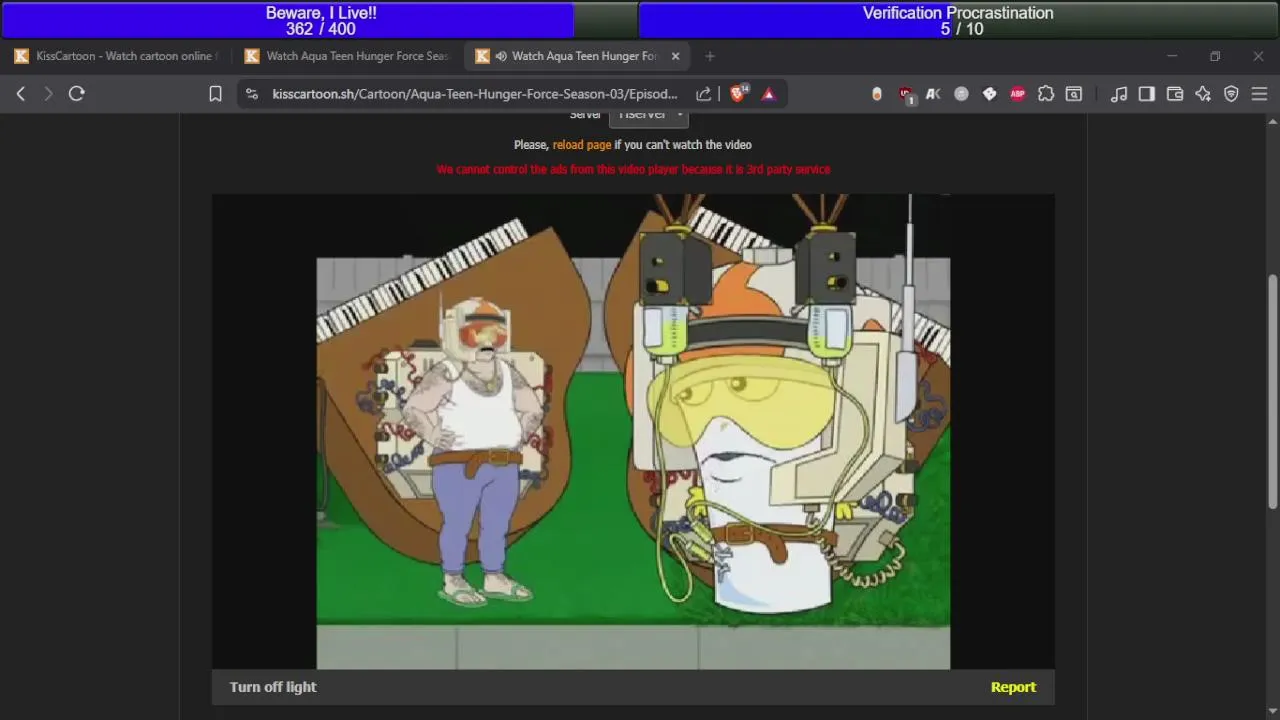Toggle the browser sidebar panel icon
The height and width of the screenshot is (720, 1280).
[1147, 94]
